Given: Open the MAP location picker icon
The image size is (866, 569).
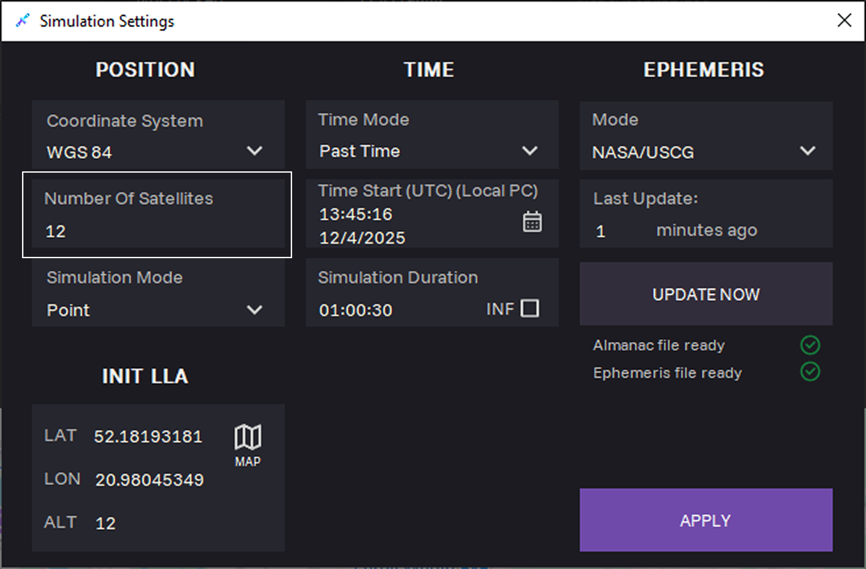Looking at the screenshot, I should point(247,443).
